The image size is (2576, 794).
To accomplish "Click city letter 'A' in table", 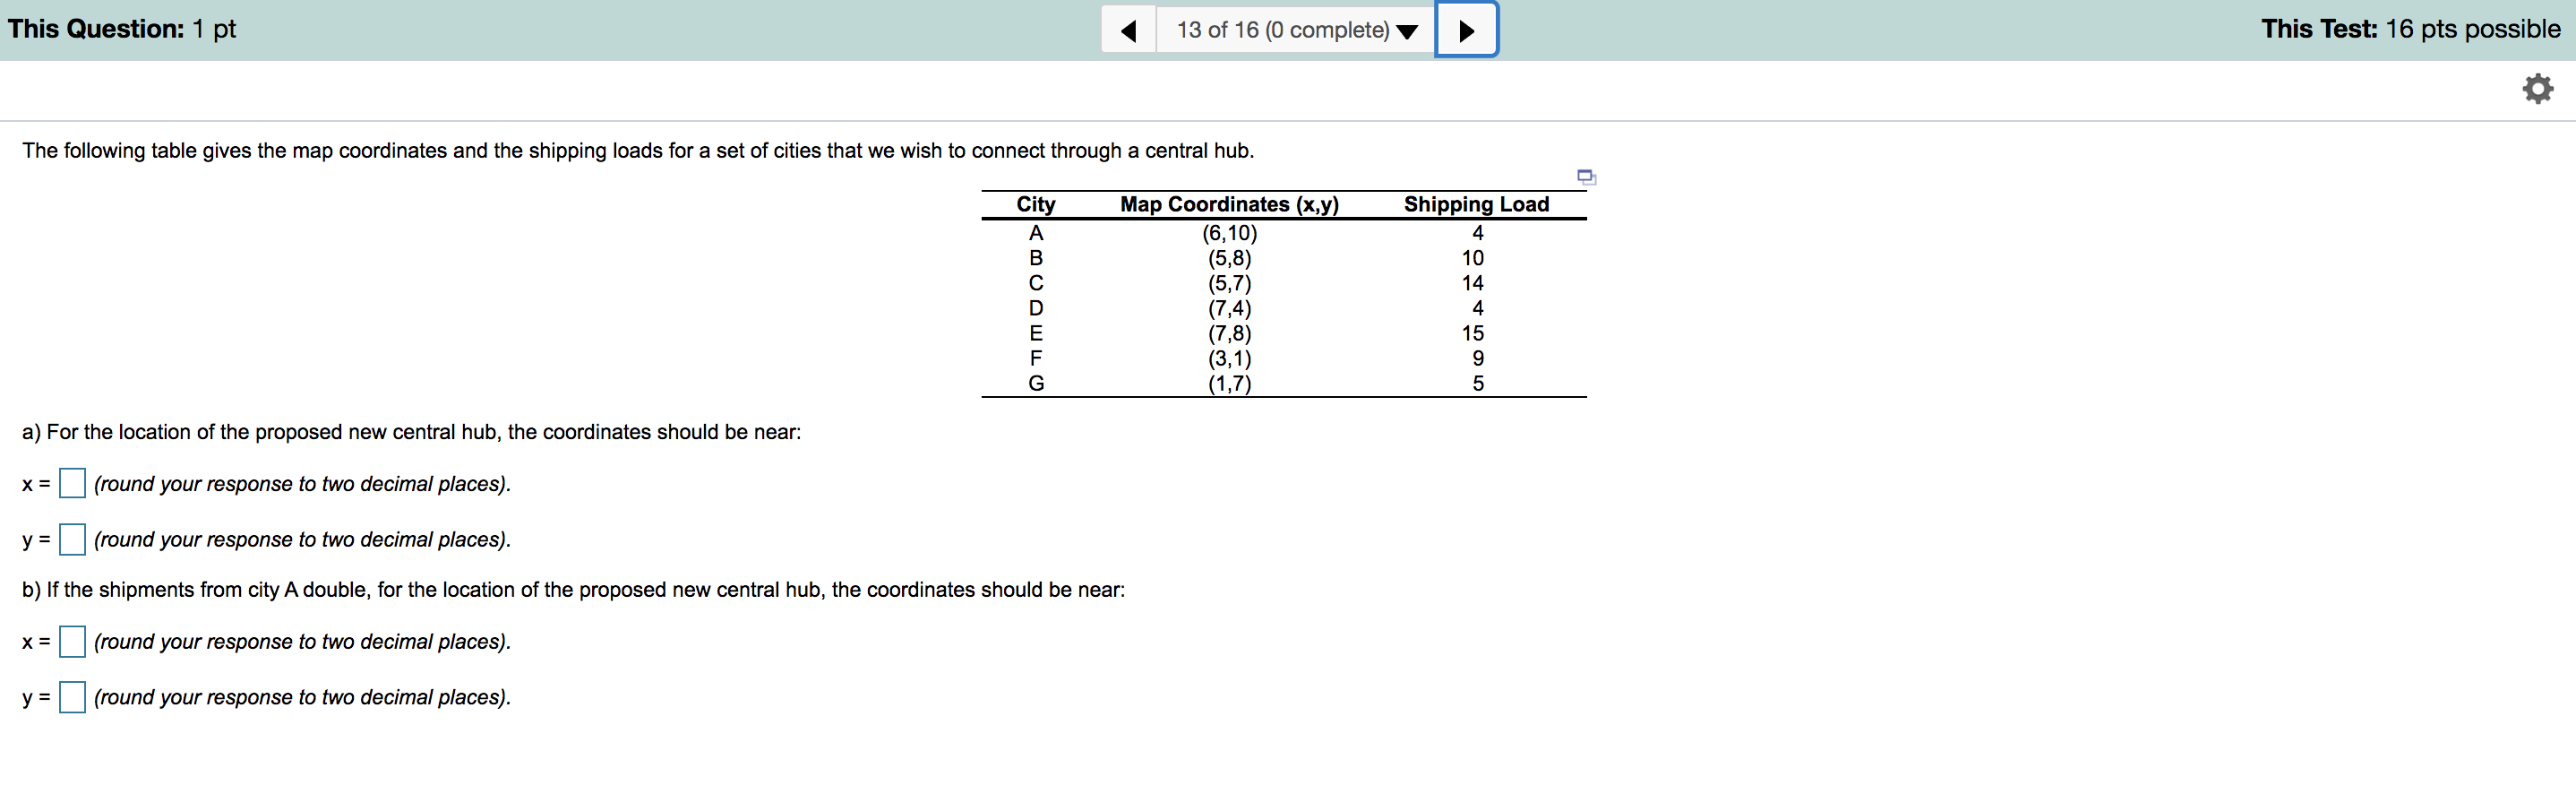I will click(1035, 233).
